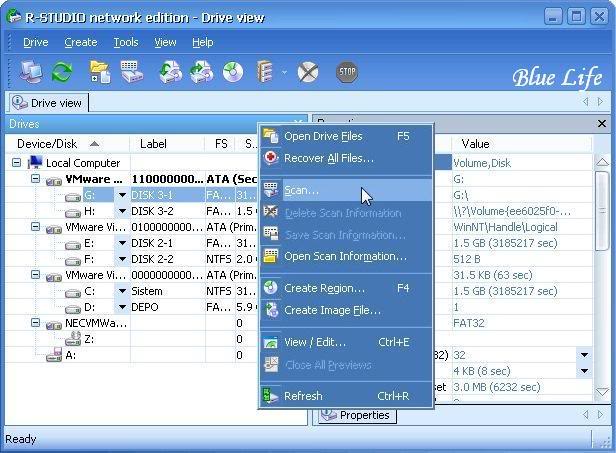Select the E: DISK 2-1 partition row

pos(132,243)
